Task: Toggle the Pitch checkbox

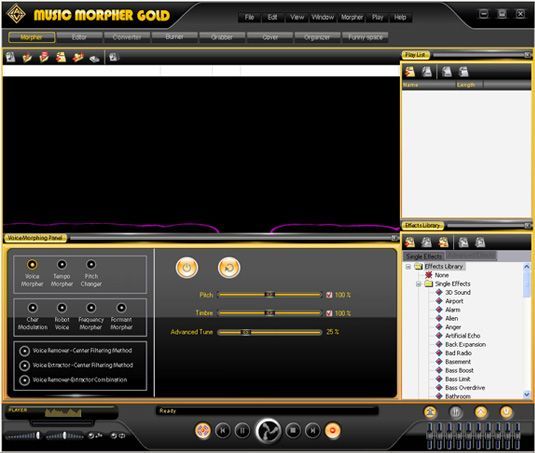Action: click(x=329, y=295)
